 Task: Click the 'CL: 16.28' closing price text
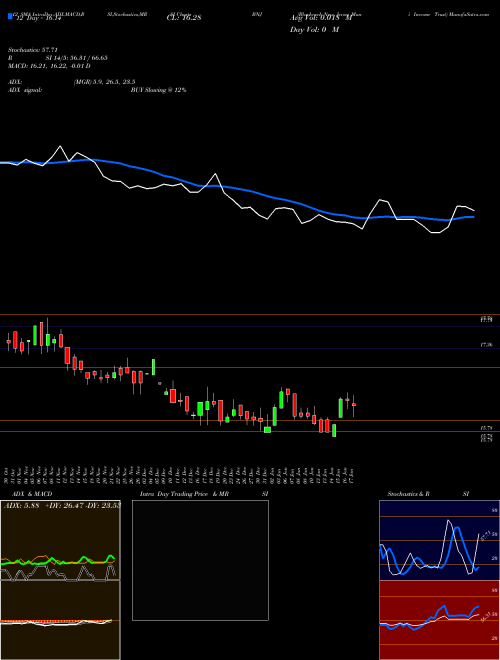pyautogui.click(x=184, y=18)
